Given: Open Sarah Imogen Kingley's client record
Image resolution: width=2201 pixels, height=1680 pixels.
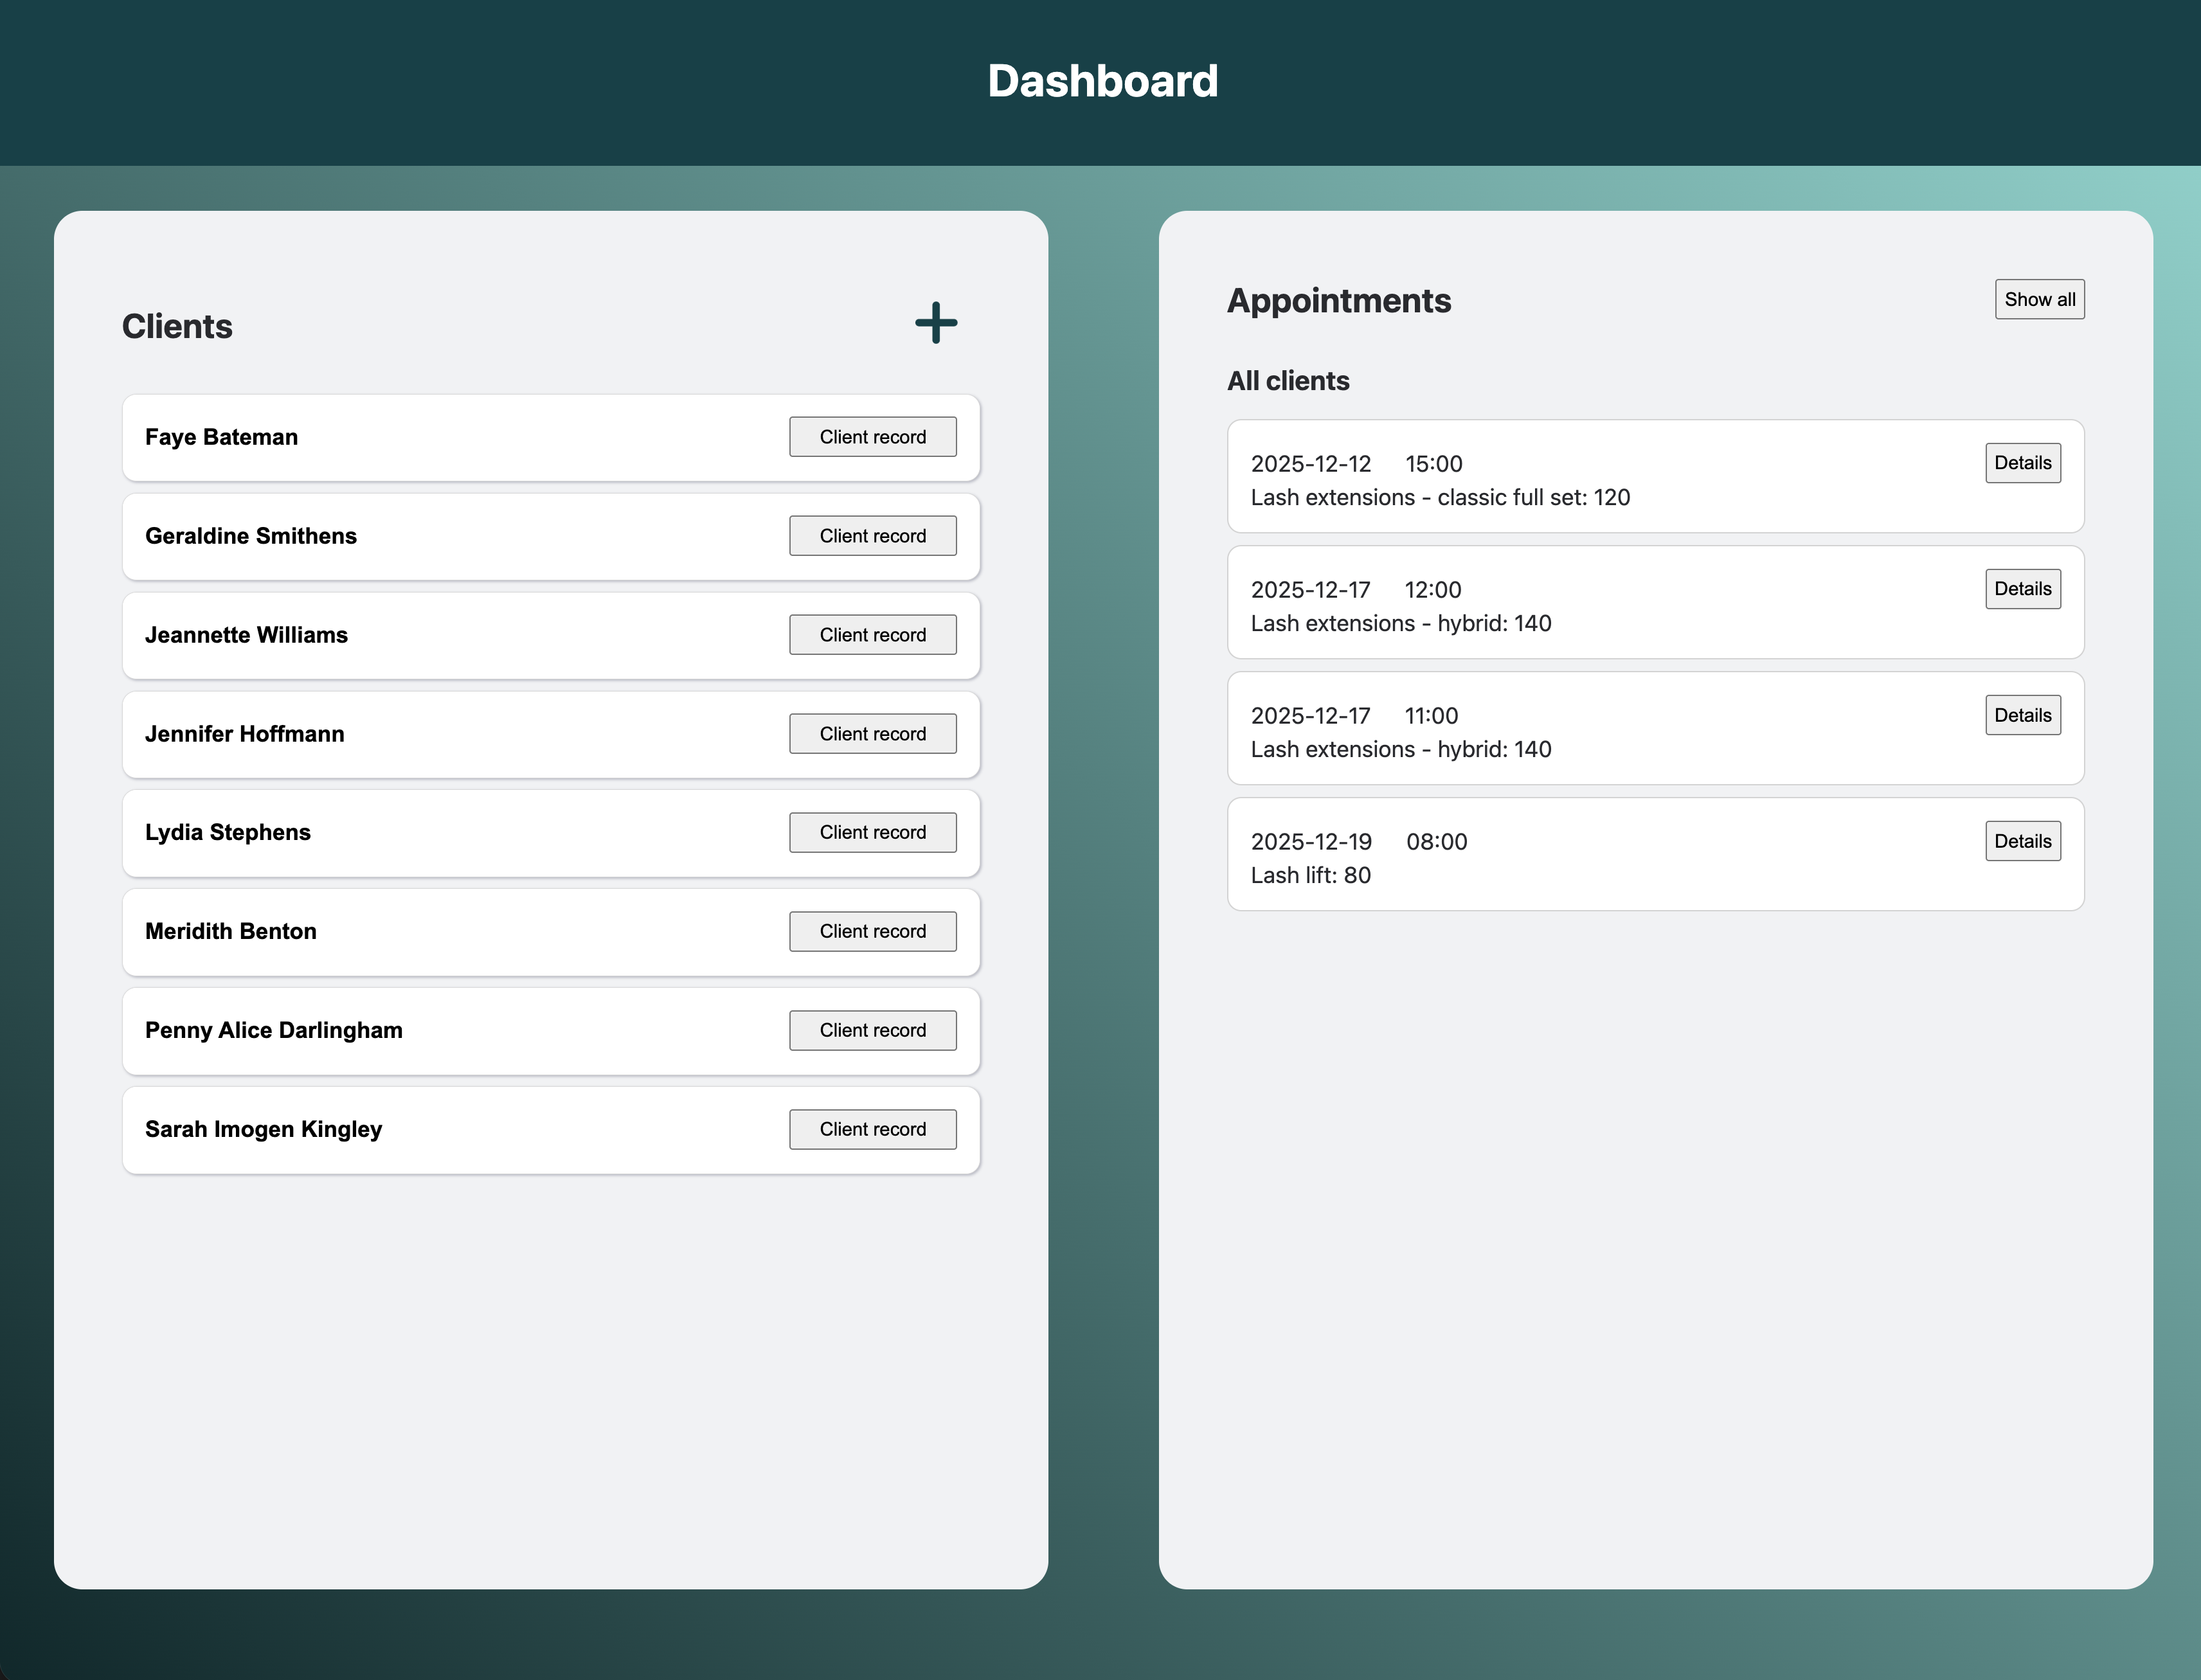Looking at the screenshot, I should pos(872,1128).
